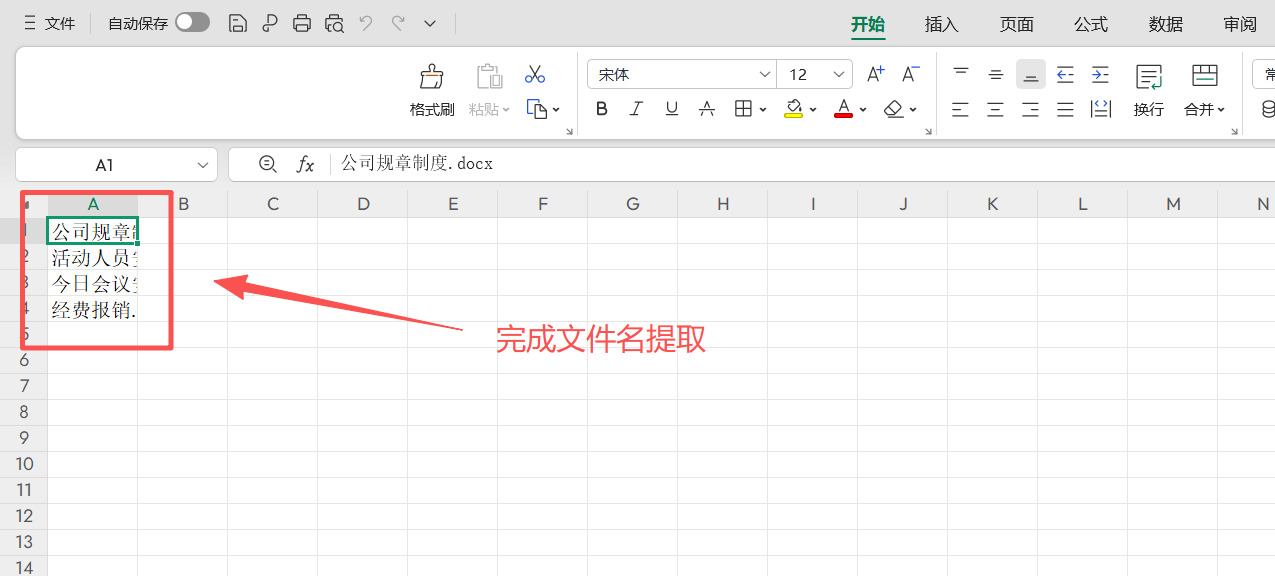1275x576 pixels.
Task: Center text horizontally
Action: pyautogui.click(x=996, y=109)
